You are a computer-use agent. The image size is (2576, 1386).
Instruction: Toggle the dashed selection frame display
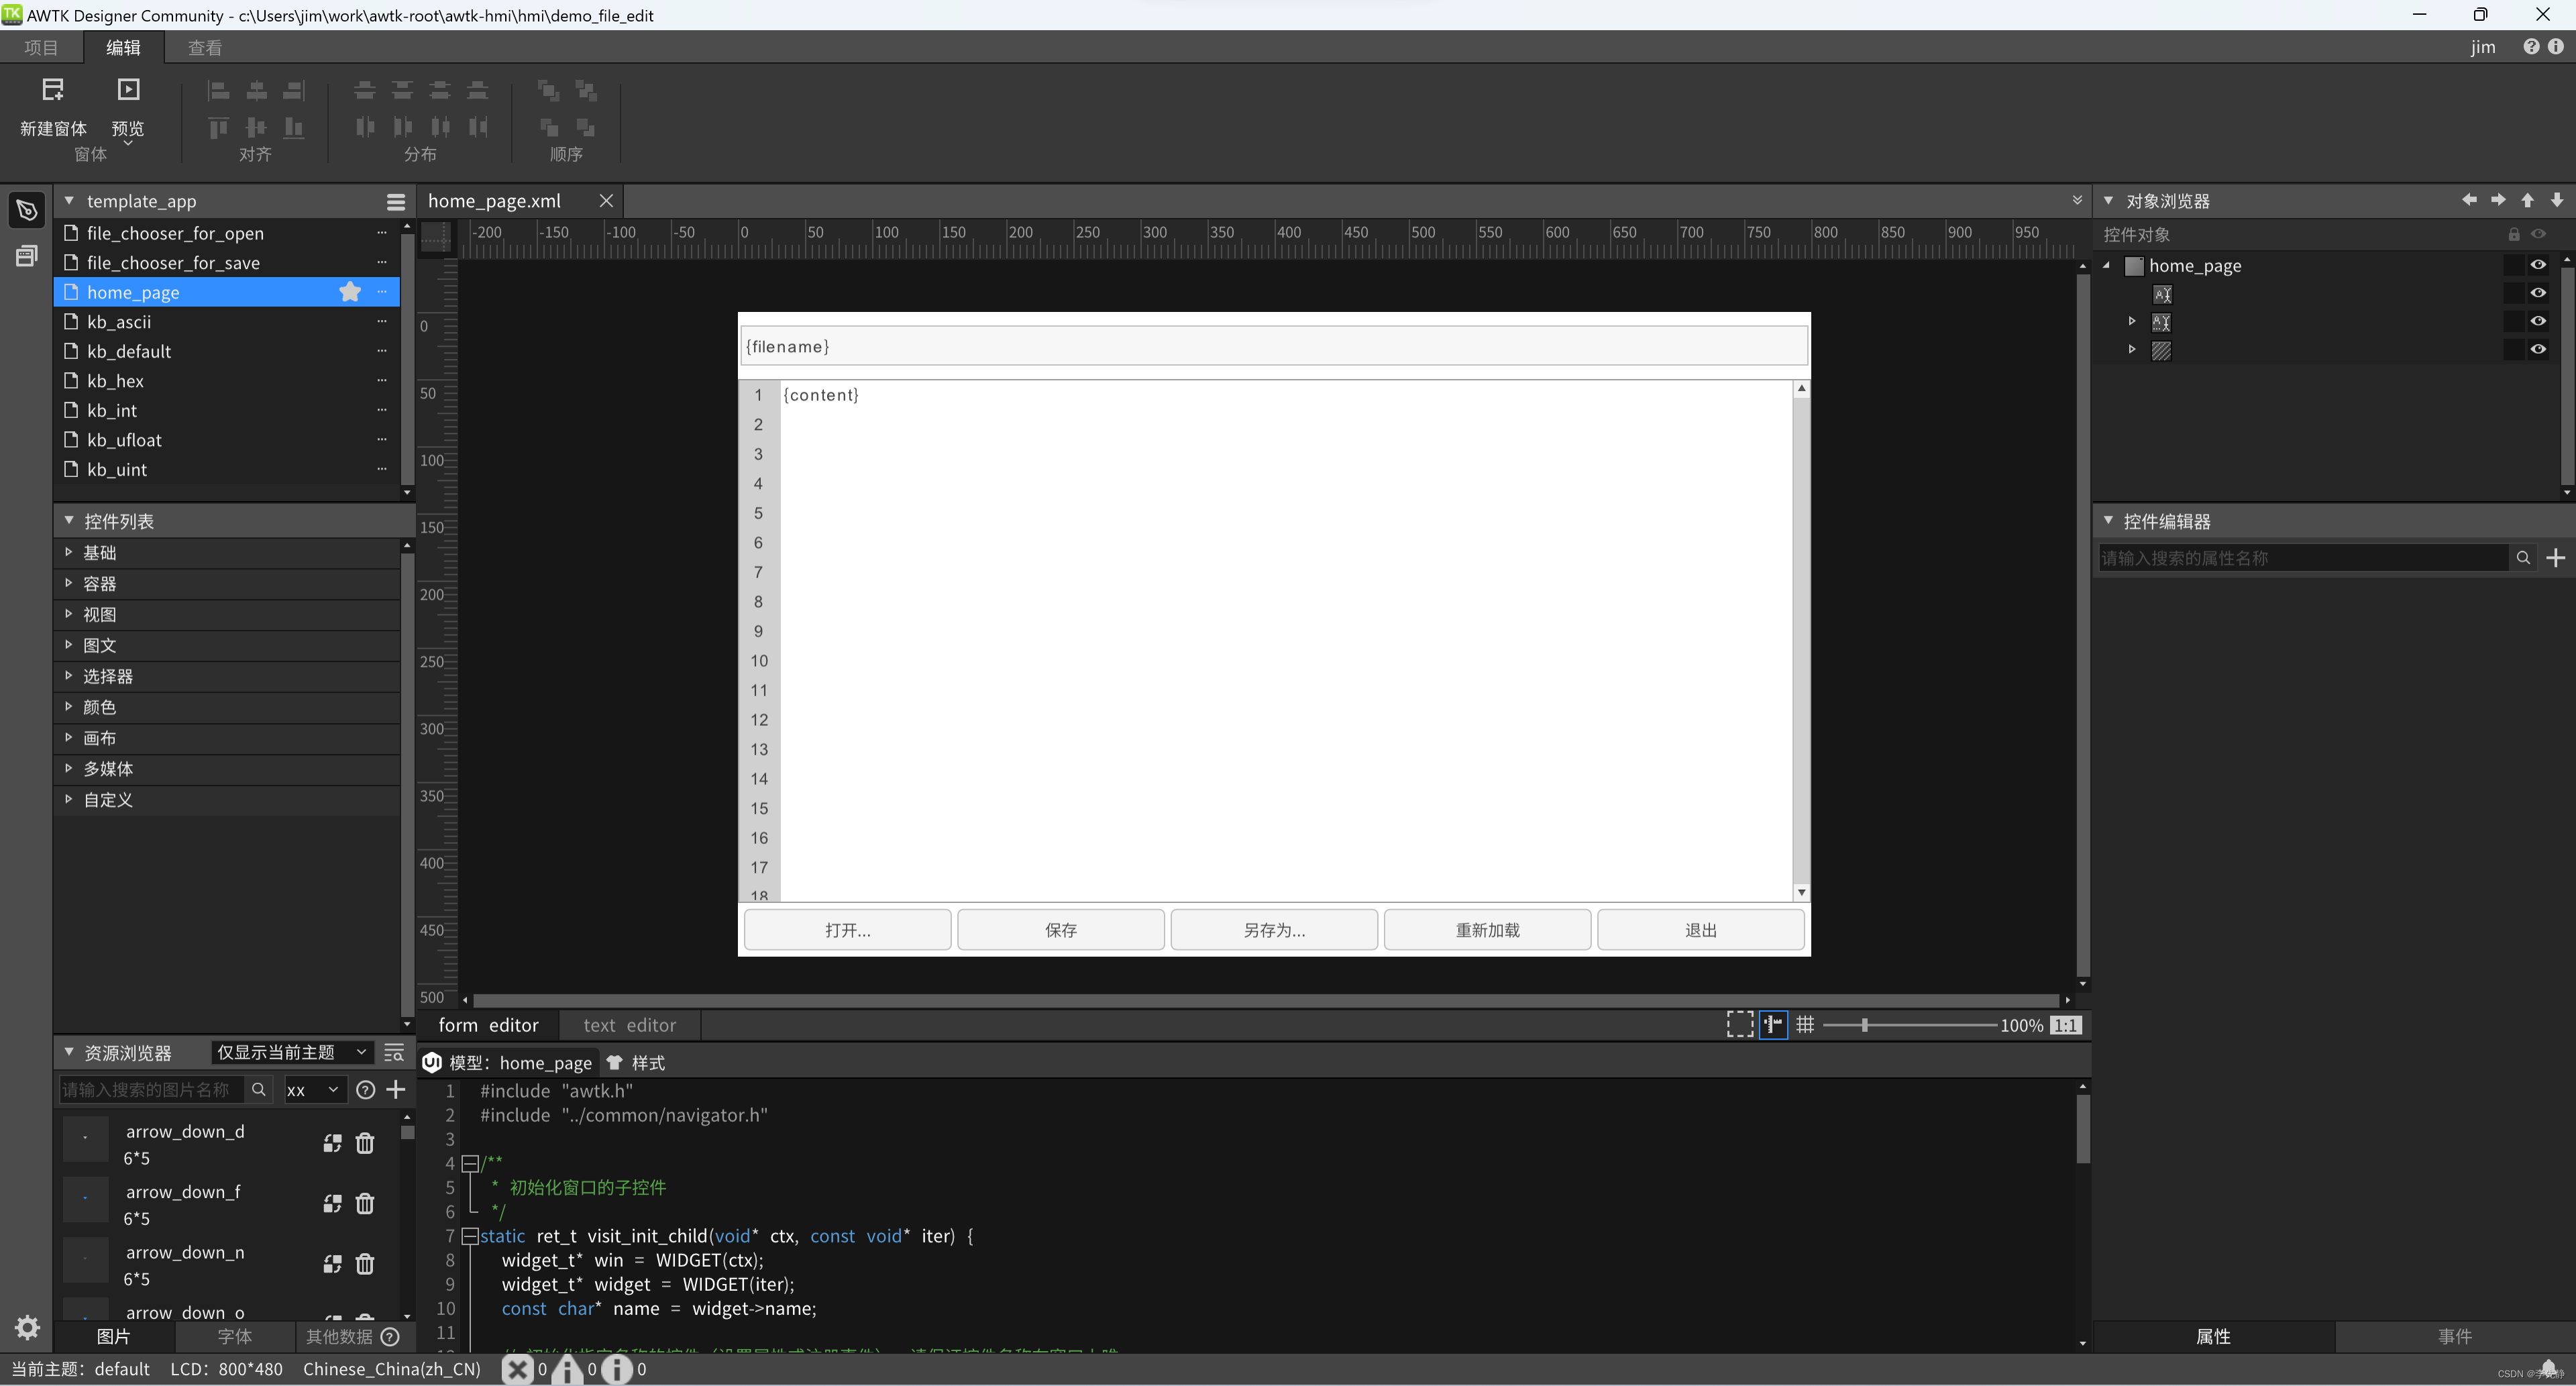click(x=1740, y=1025)
